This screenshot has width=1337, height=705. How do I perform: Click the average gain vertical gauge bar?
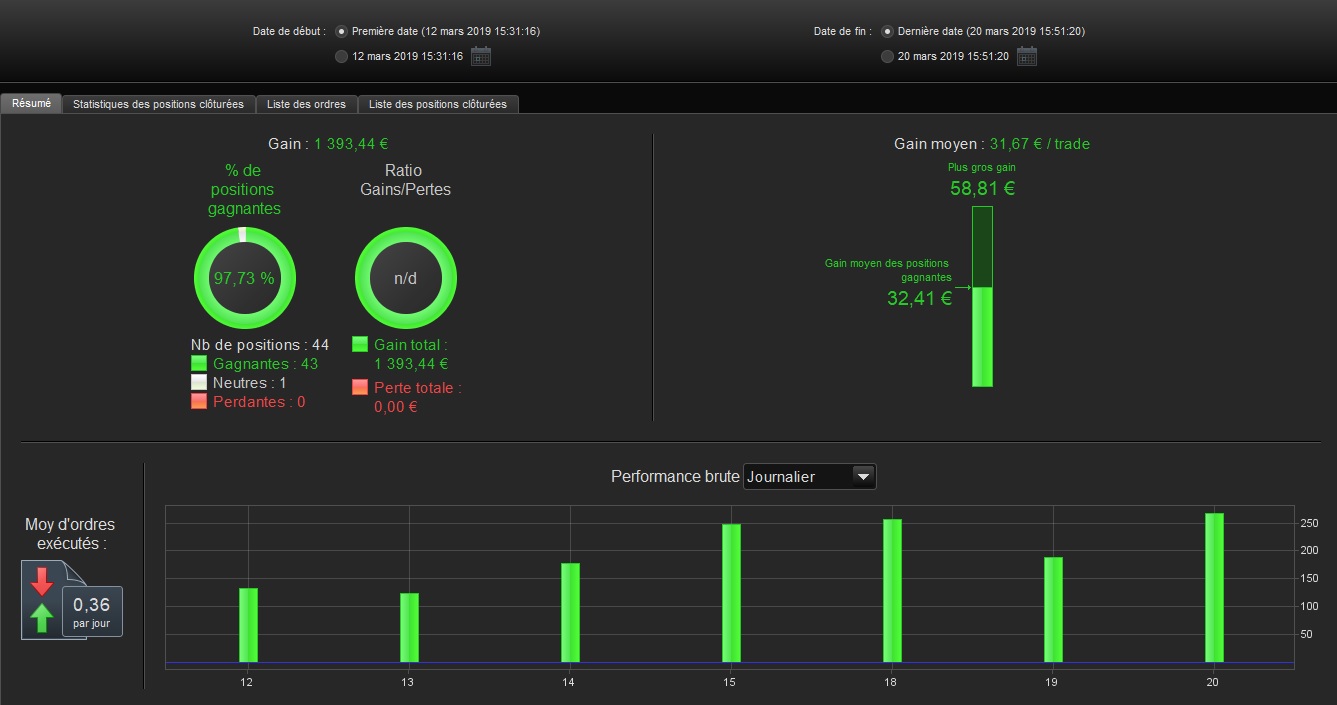pos(982,296)
